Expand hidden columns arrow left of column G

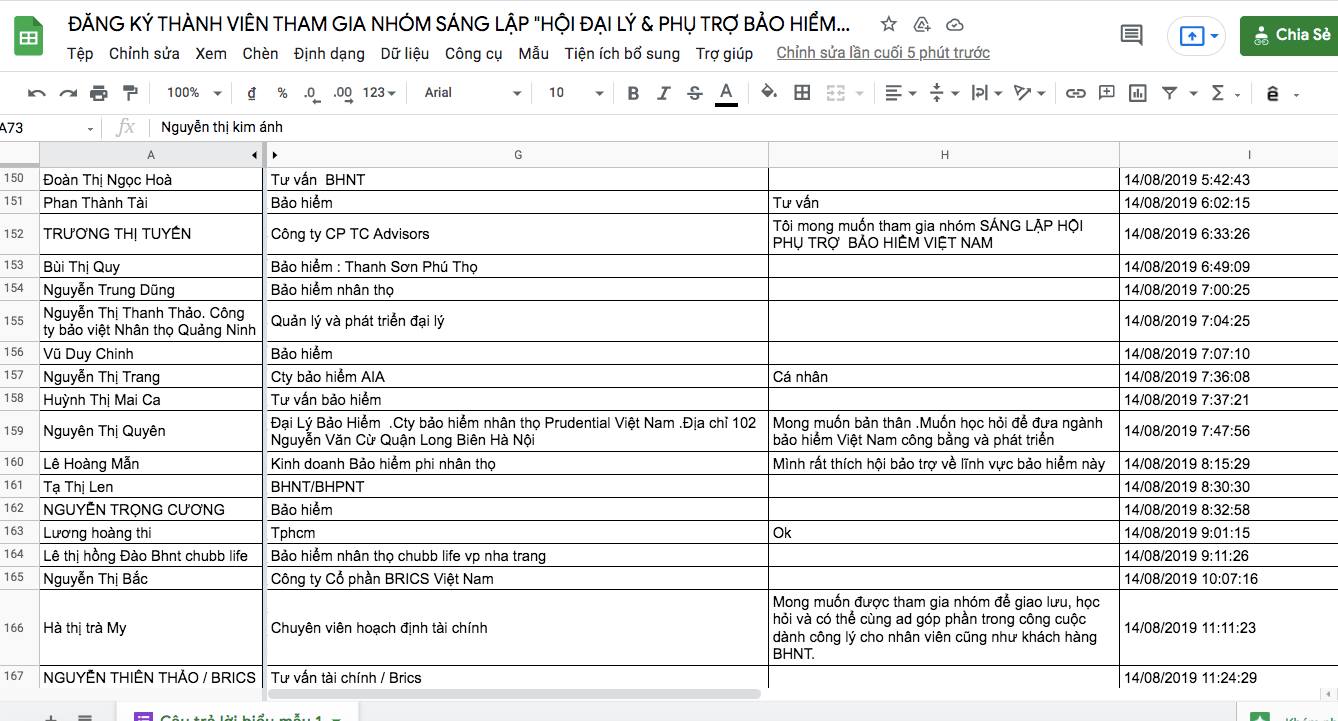coord(275,155)
